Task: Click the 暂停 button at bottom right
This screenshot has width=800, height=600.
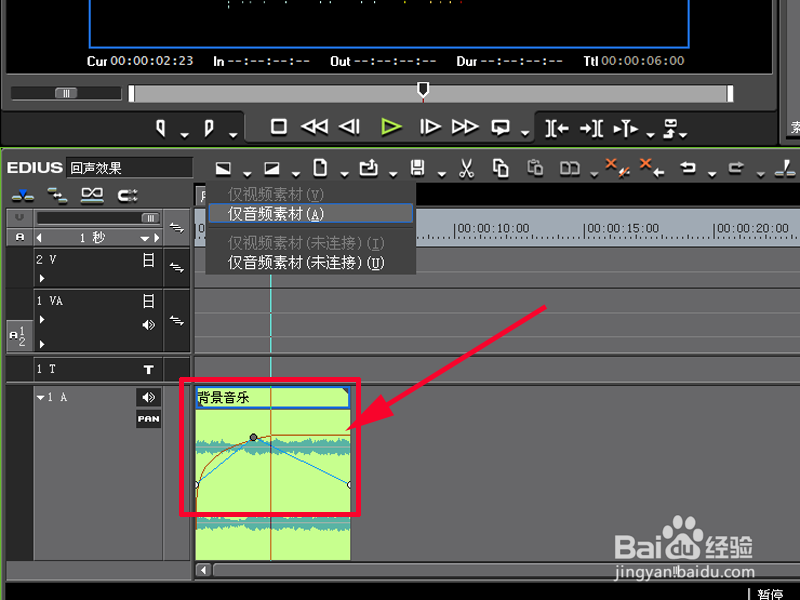Action: point(770,593)
